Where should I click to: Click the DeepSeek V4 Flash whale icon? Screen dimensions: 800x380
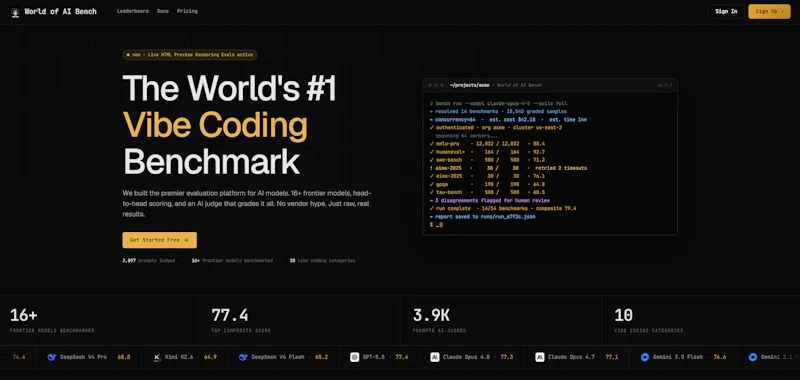[x=243, y=357]
